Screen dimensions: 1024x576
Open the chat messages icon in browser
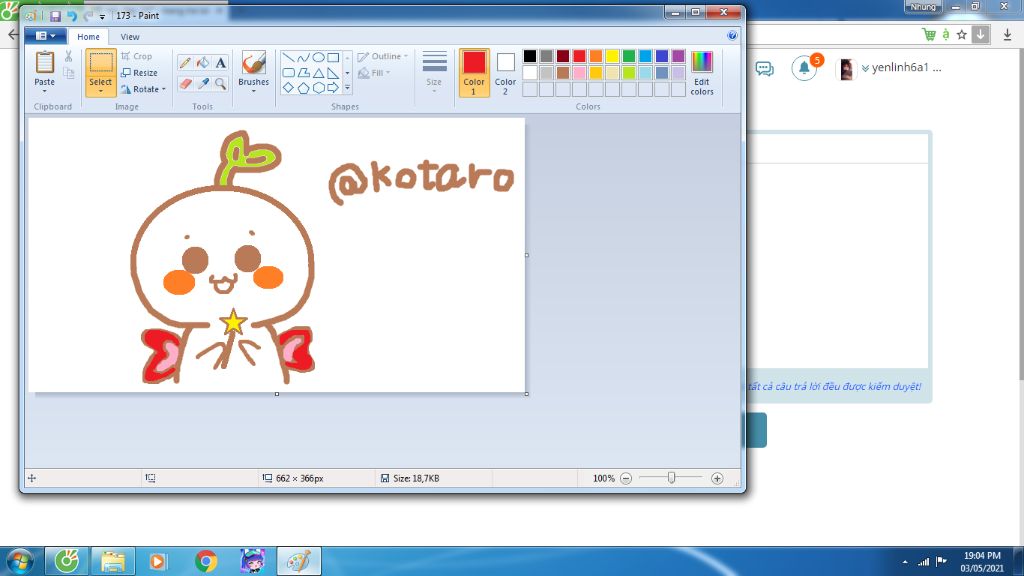point(765,69)
